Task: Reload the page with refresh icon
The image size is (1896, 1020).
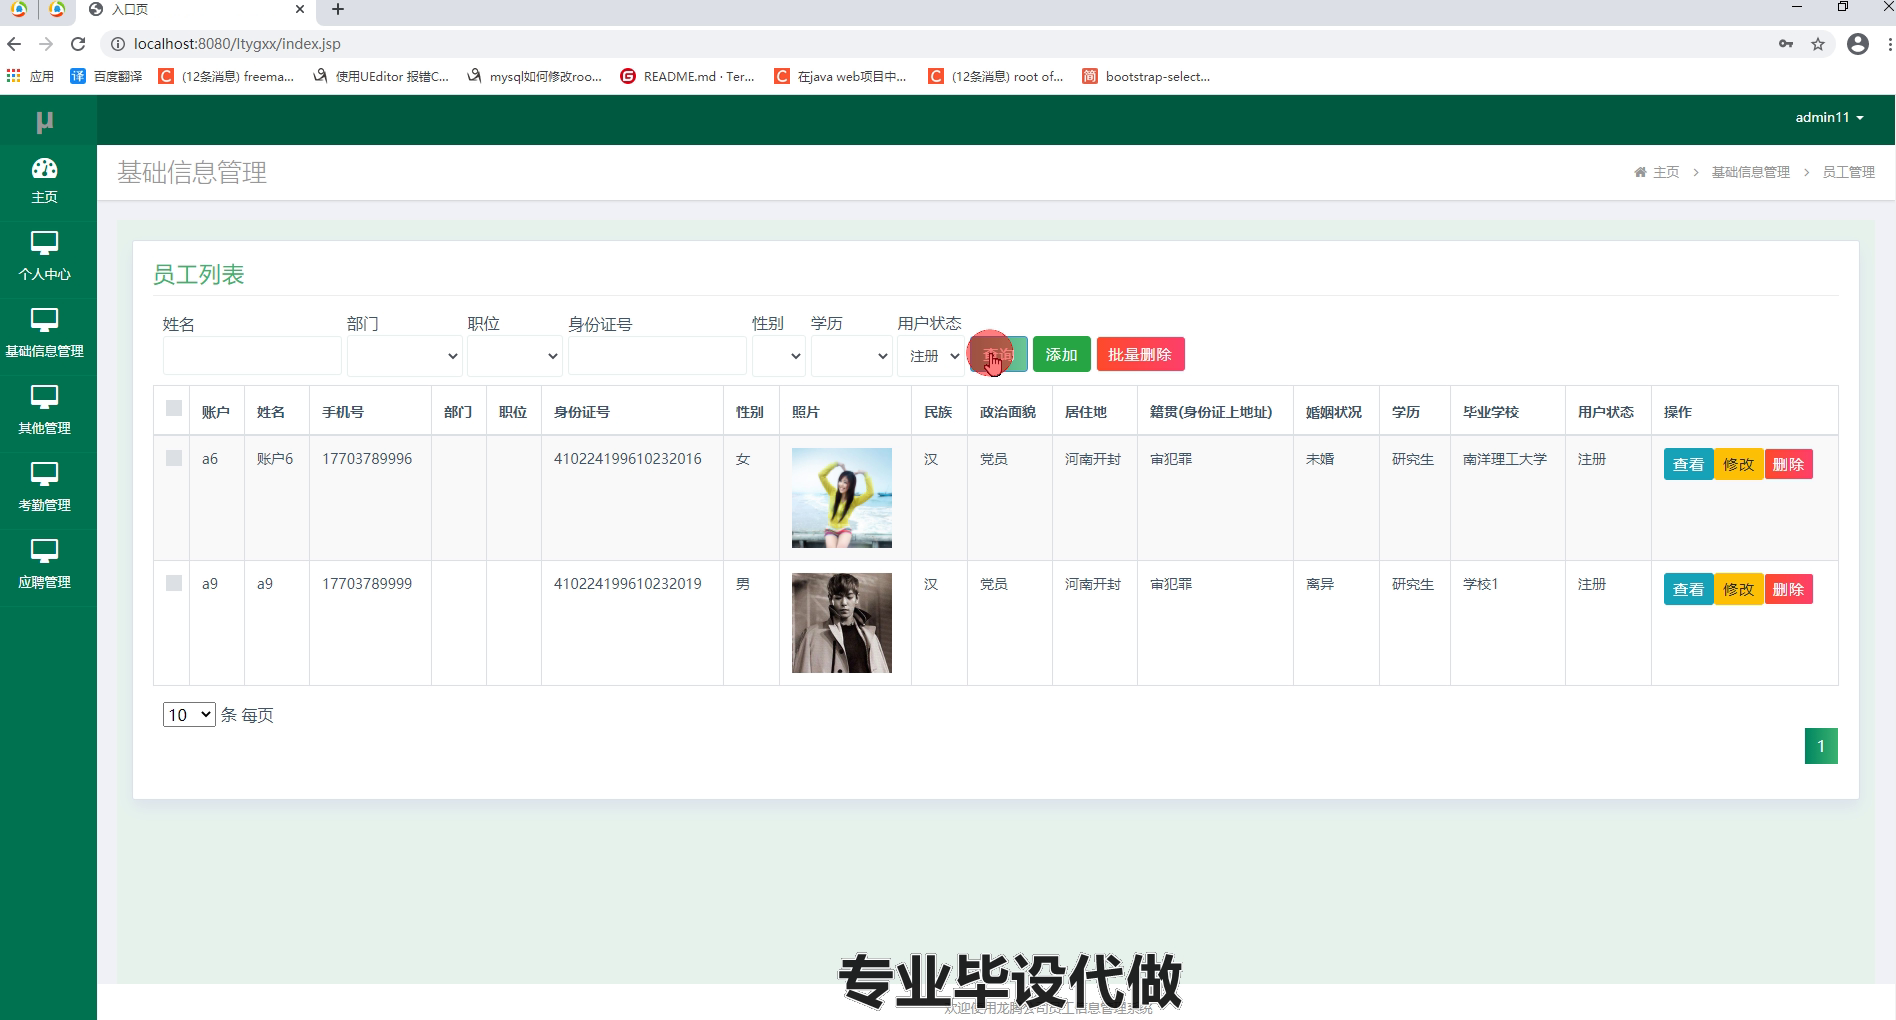Action: click(x=78, y=44)
